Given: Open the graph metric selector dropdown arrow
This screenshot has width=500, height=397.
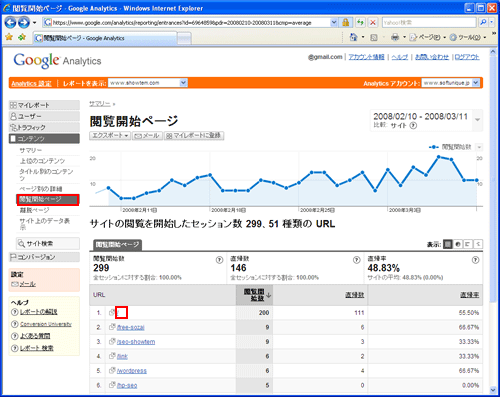Looking at the screenshot, I should [x=479, y=147].
